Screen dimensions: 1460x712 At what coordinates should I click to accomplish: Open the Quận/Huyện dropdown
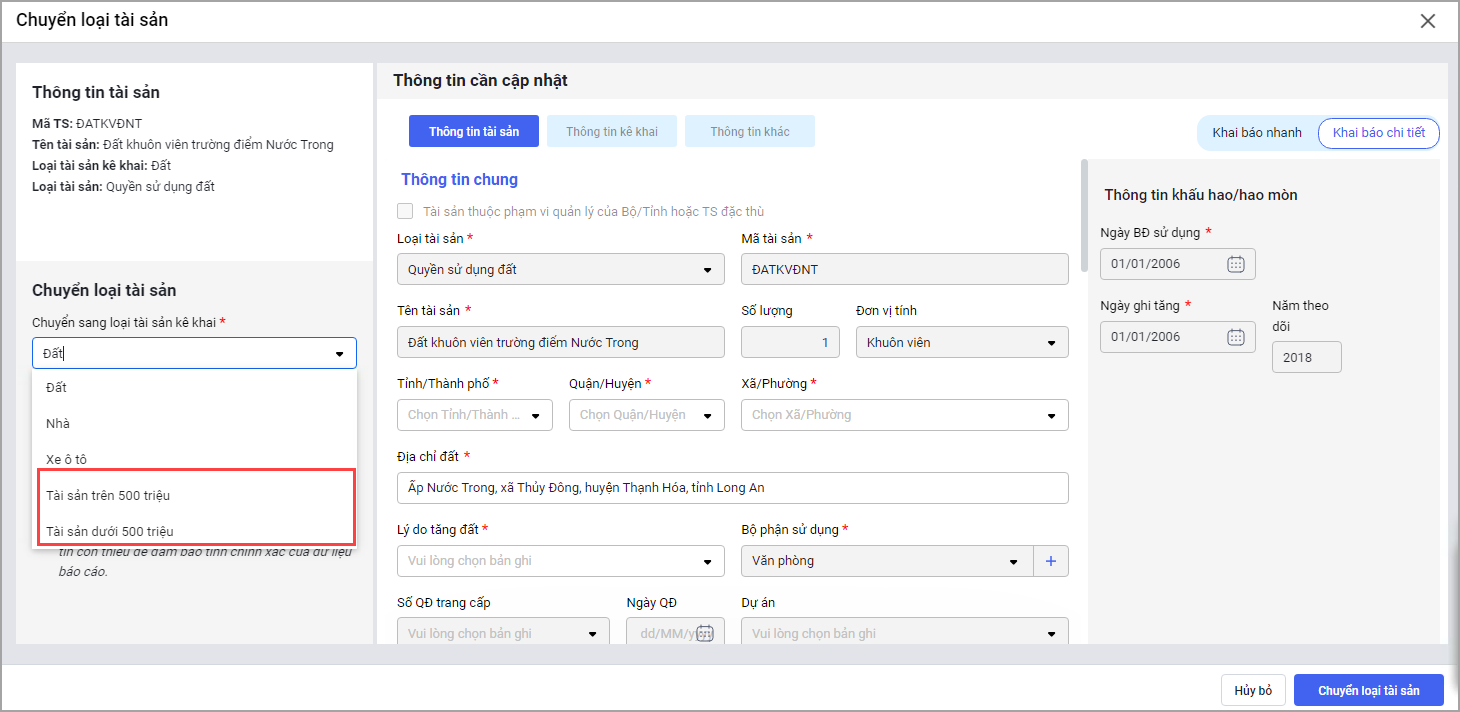pyautogui.click(x=708, y=415)
